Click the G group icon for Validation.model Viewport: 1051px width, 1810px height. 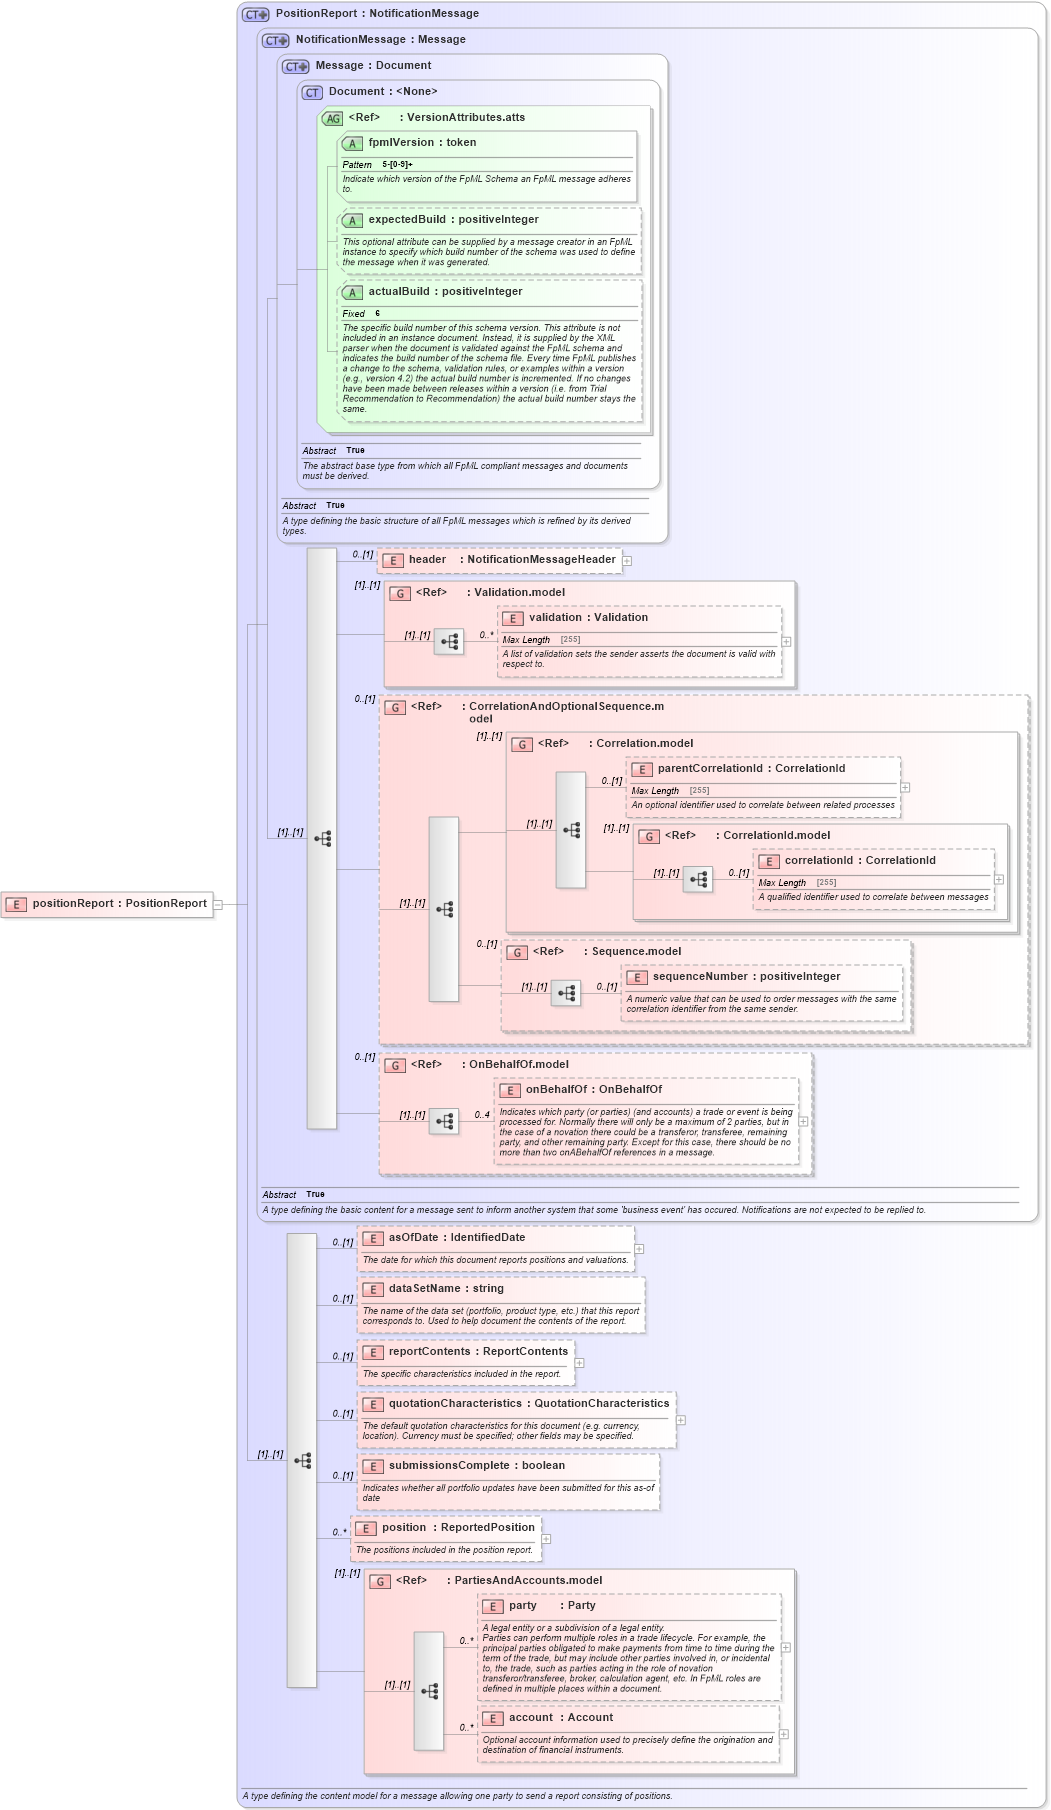coord(400,593)
